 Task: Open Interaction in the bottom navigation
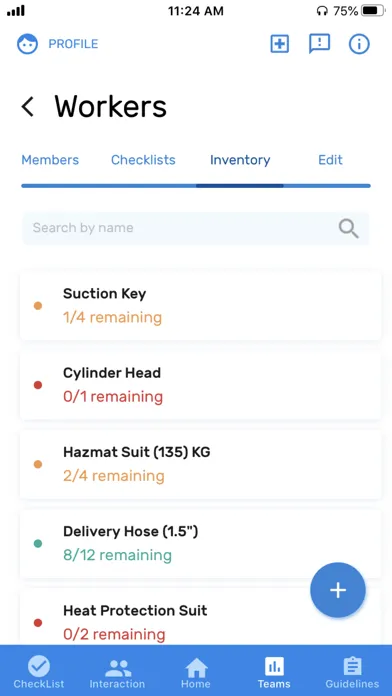(x=117, y=673)
